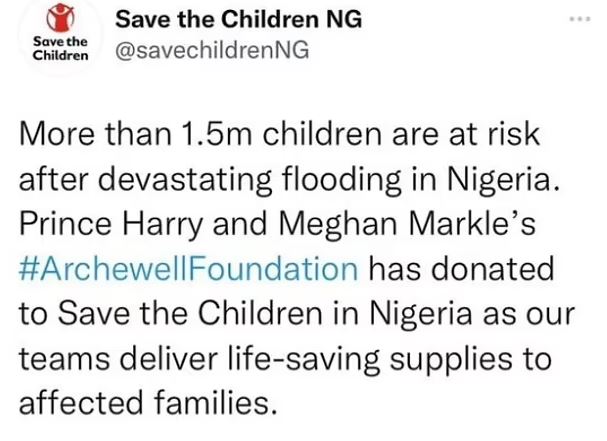Click the closing words "affected families."
Image resolution: width=607 pixels, height=441 pixels.
click(x=146, y=399)
